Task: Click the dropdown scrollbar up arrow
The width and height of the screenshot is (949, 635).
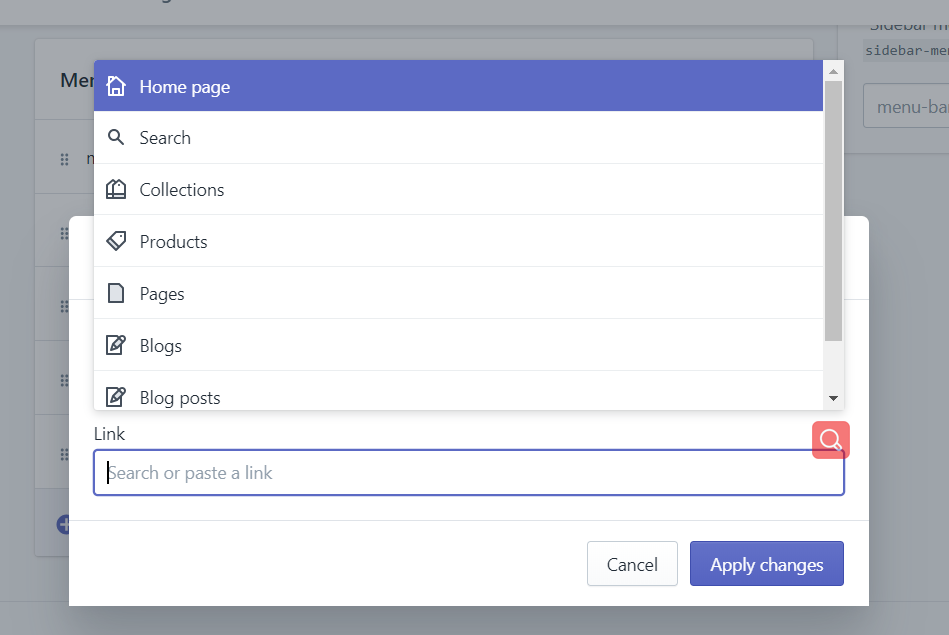Action: pos(833,71)
